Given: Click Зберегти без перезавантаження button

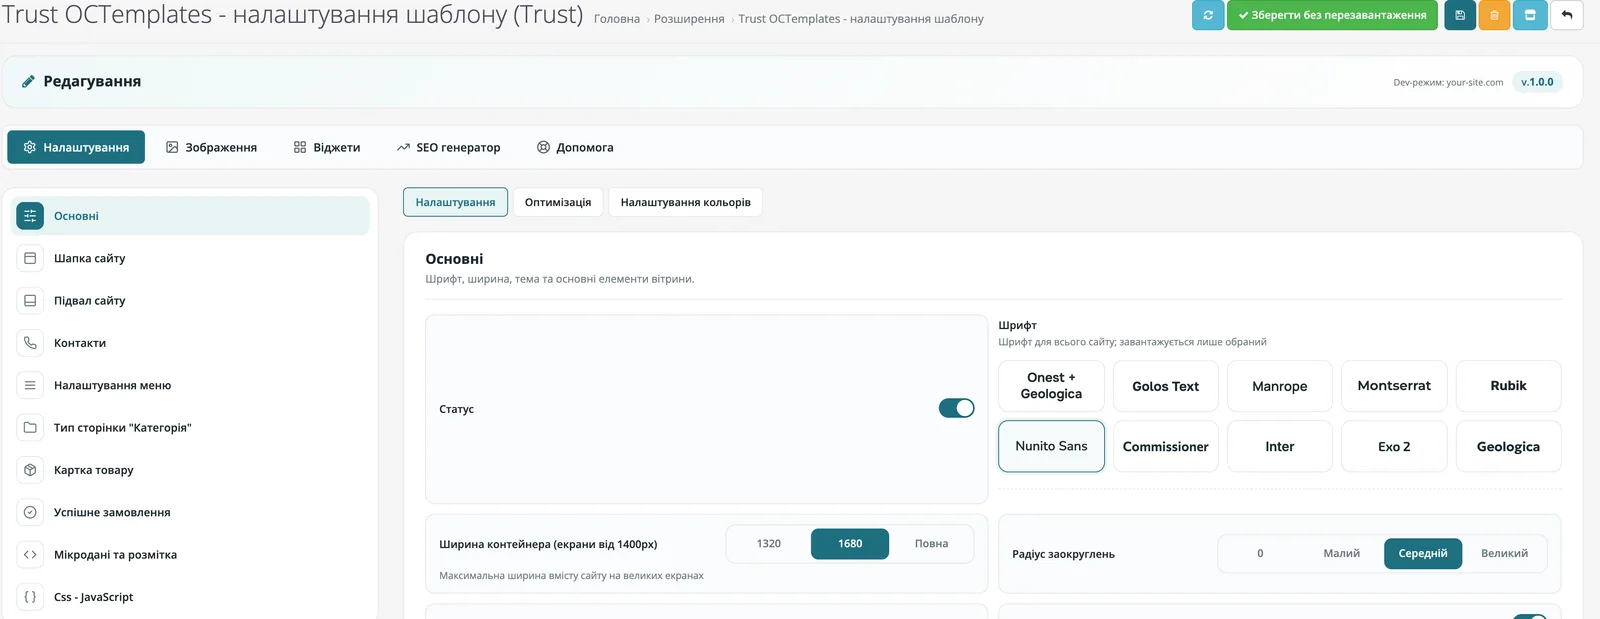Looking at the screenshot, I should [x=1332, y=15].
